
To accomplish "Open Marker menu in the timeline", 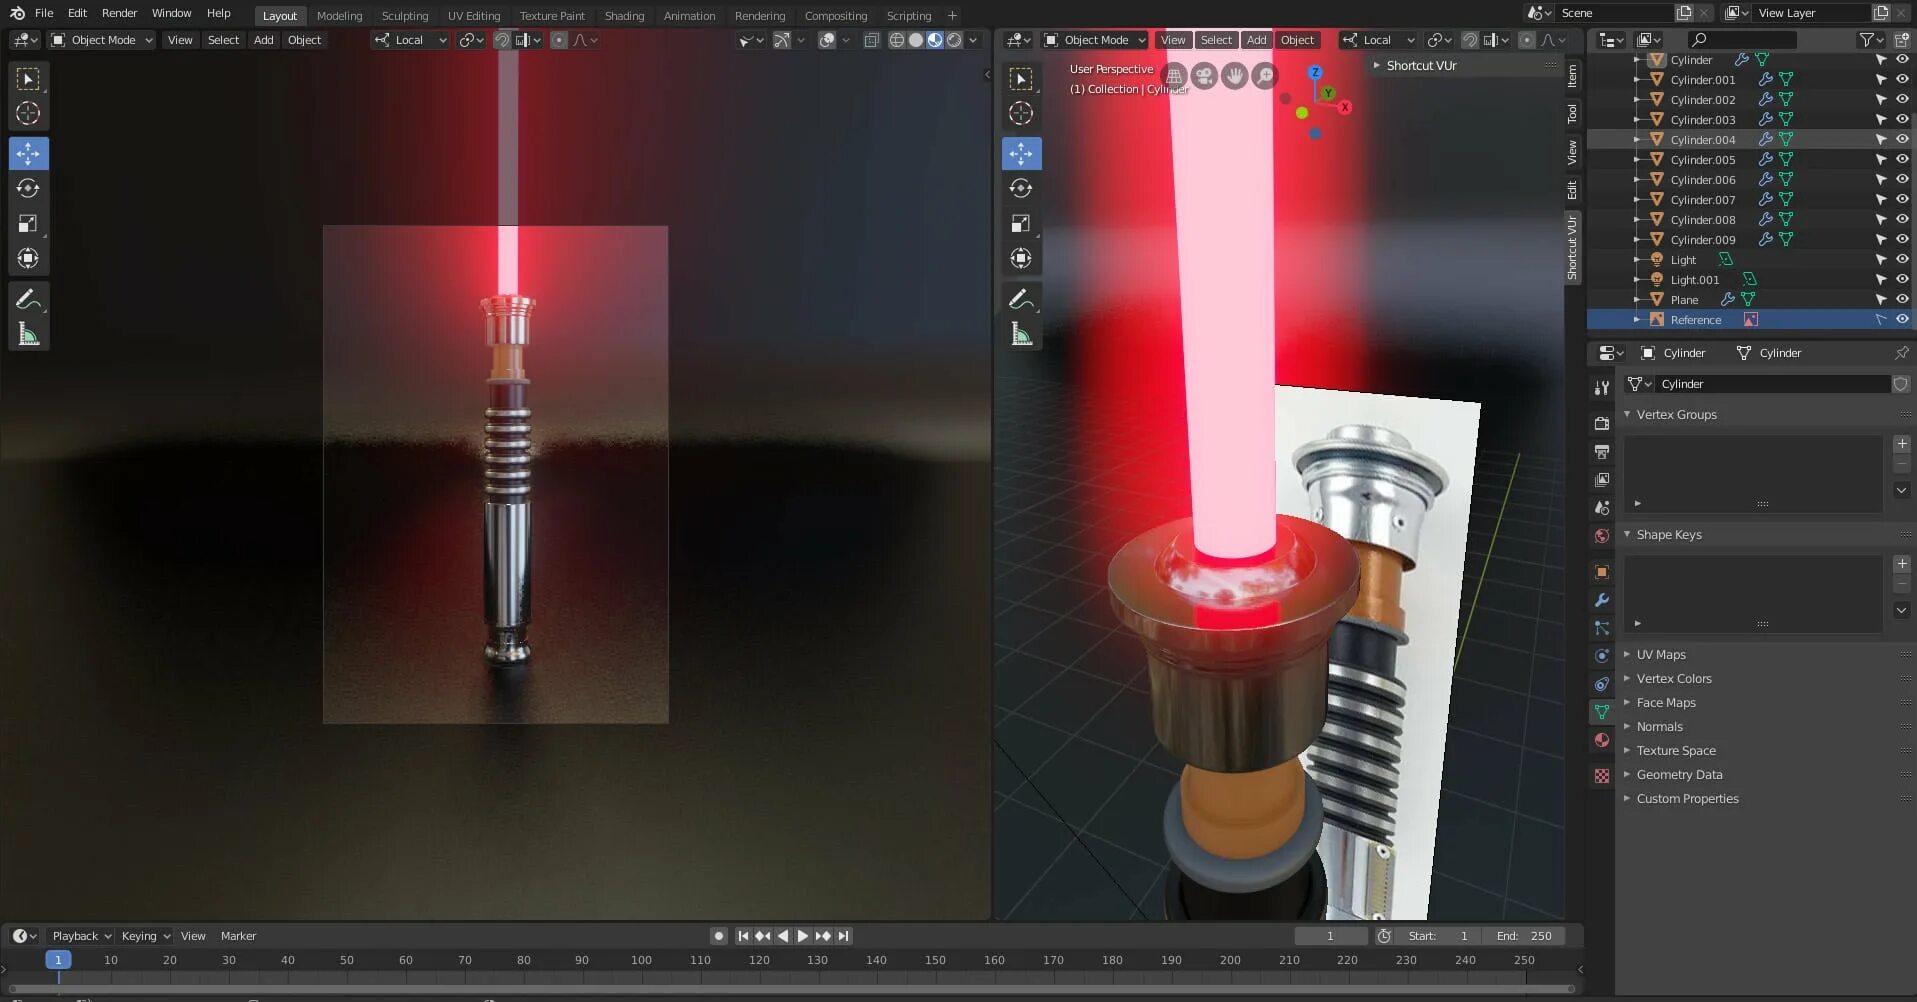I will [x=238, y=936].
